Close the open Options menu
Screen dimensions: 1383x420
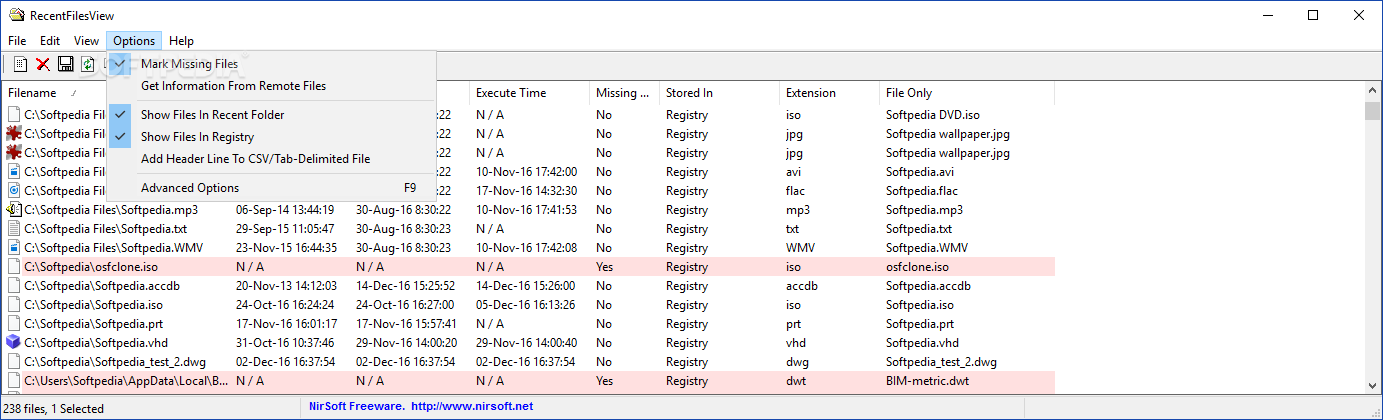[134, 41]
